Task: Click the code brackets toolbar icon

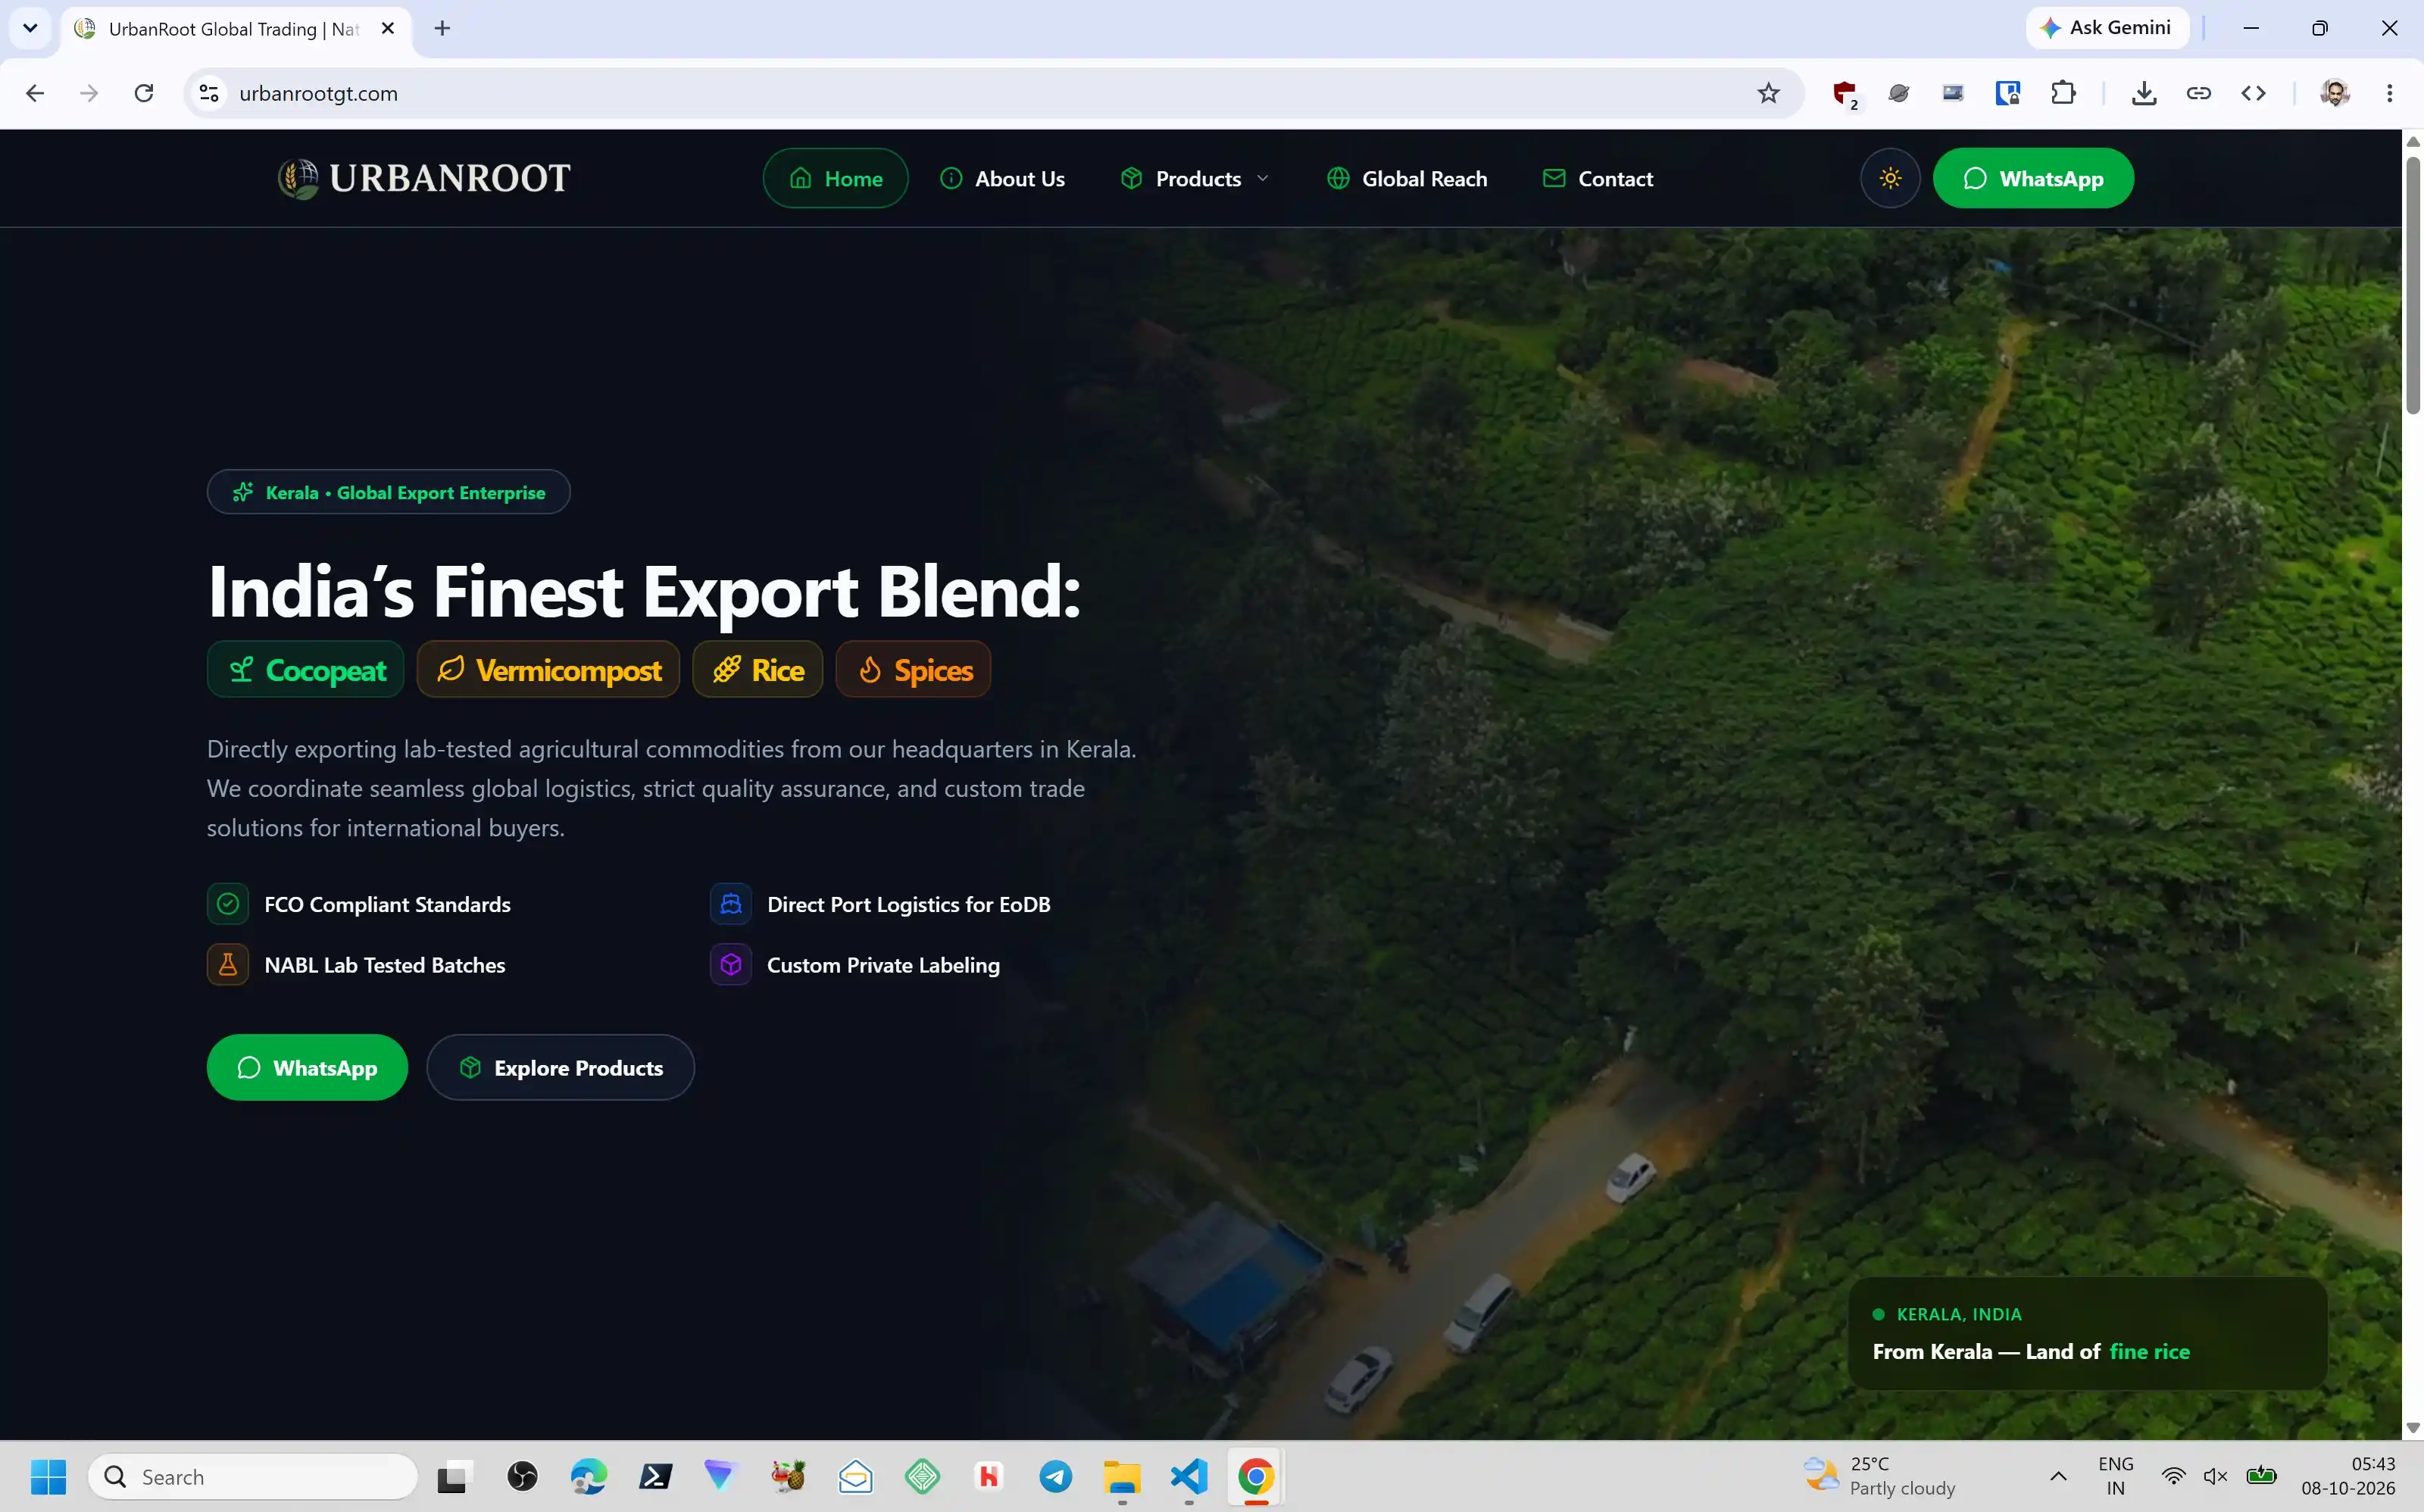Action: (2253, 93)
